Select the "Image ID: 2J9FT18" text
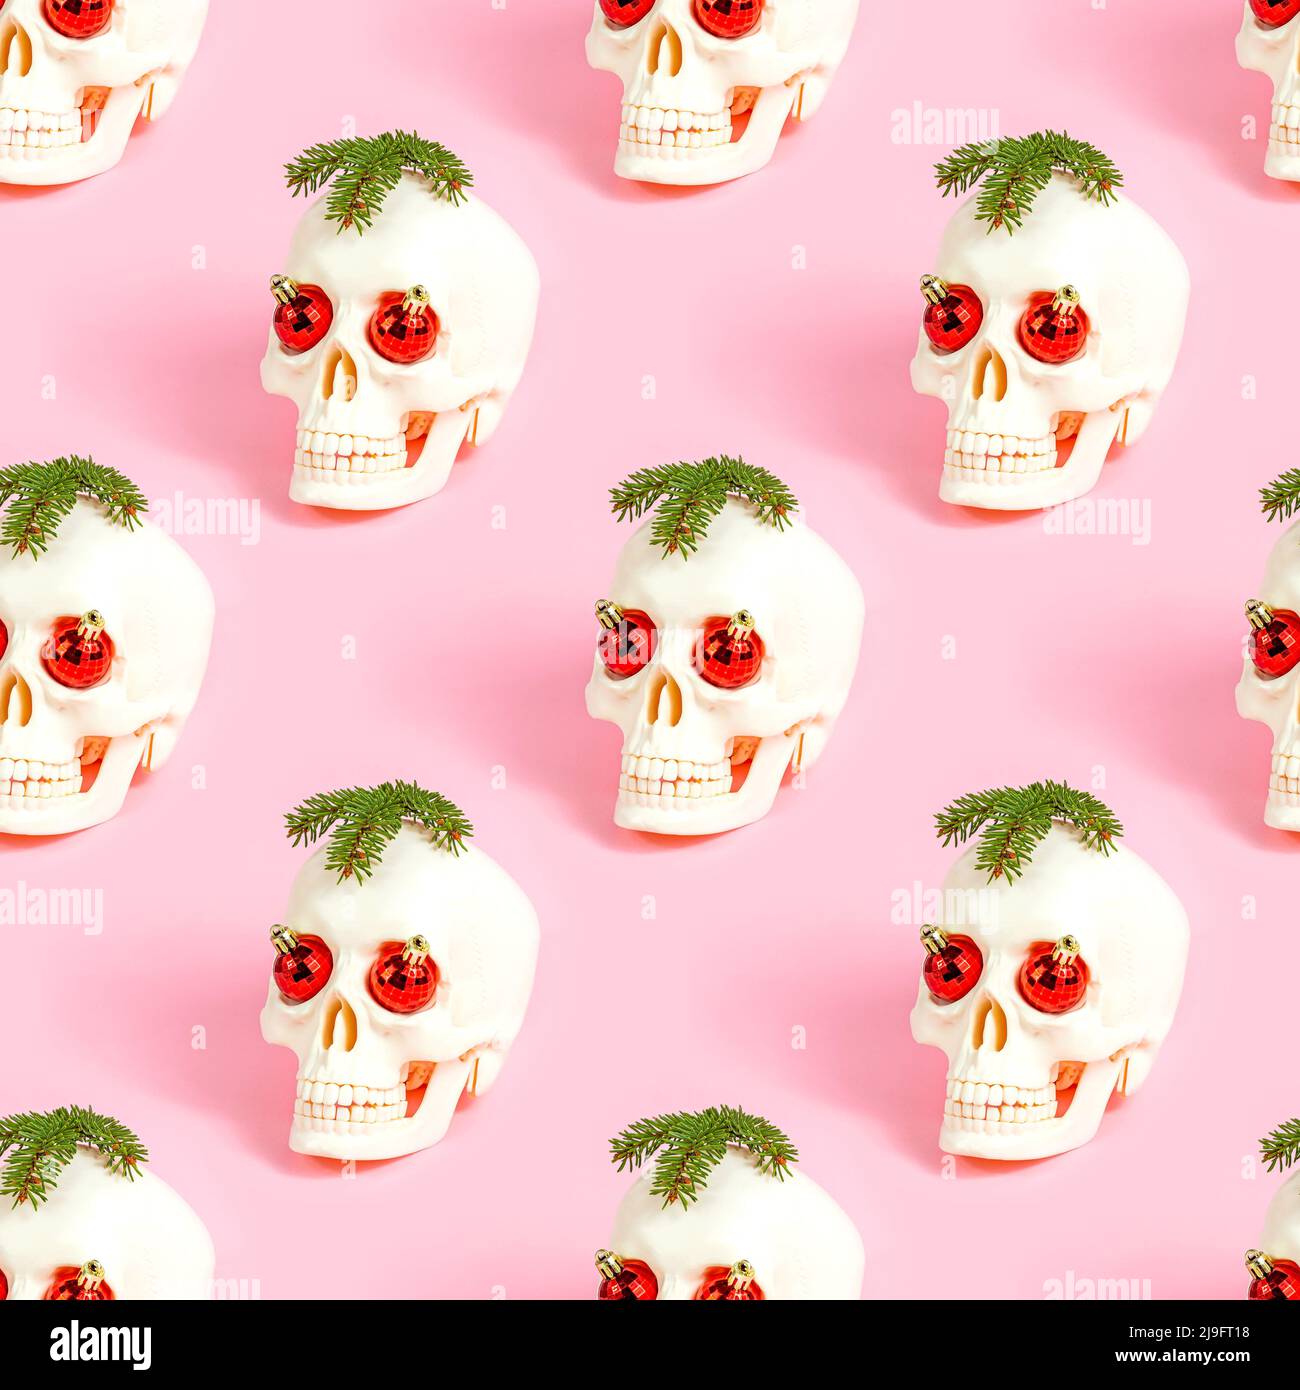Viewport: 1300px width, 1390px height. pos(1190,1332)
